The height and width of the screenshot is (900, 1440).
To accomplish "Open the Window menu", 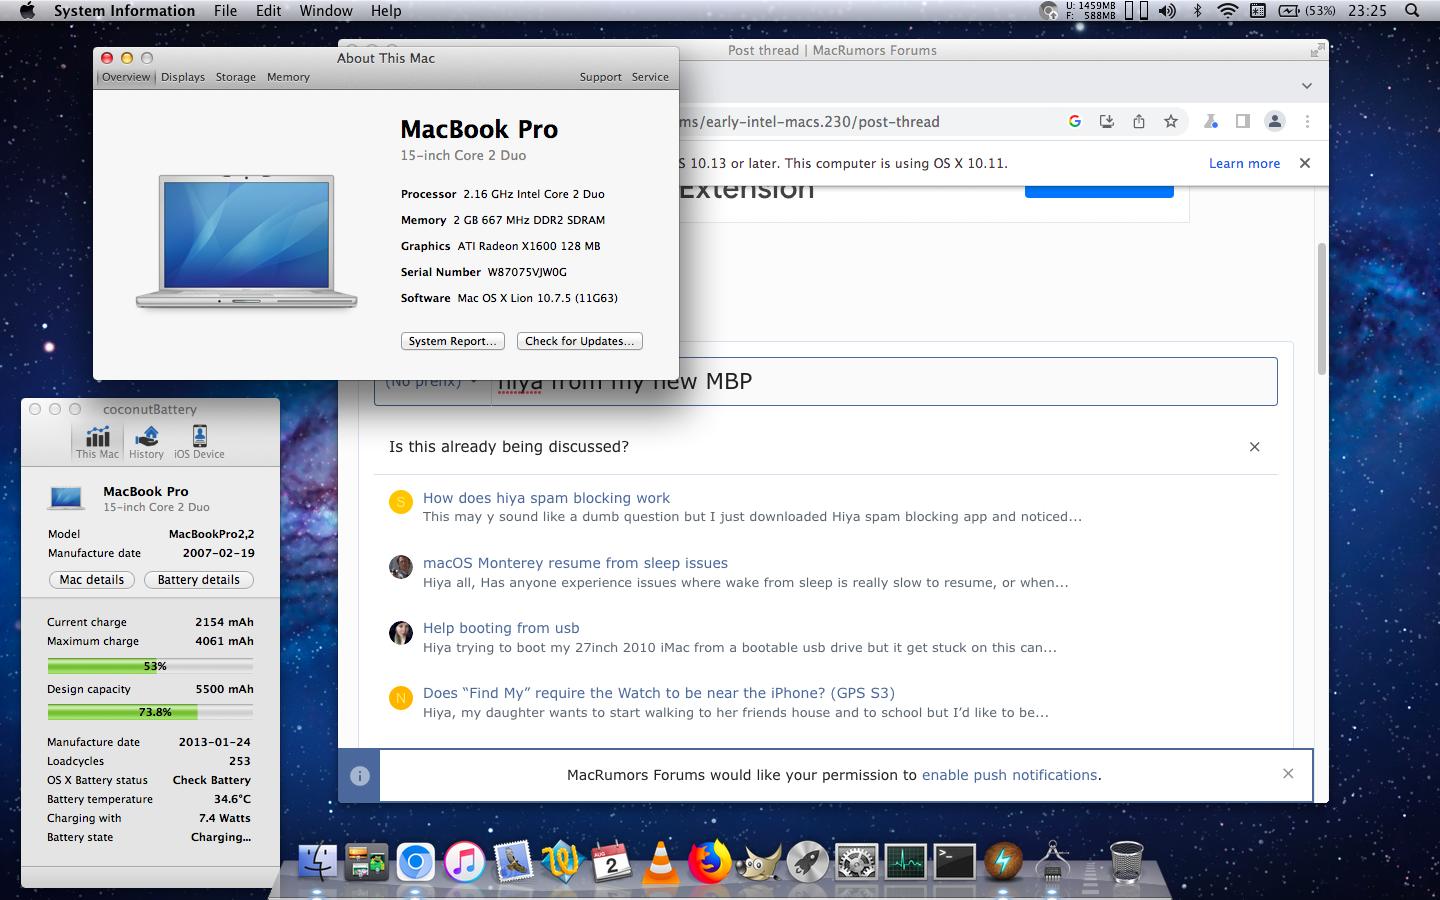I will (x=326, y=11).
